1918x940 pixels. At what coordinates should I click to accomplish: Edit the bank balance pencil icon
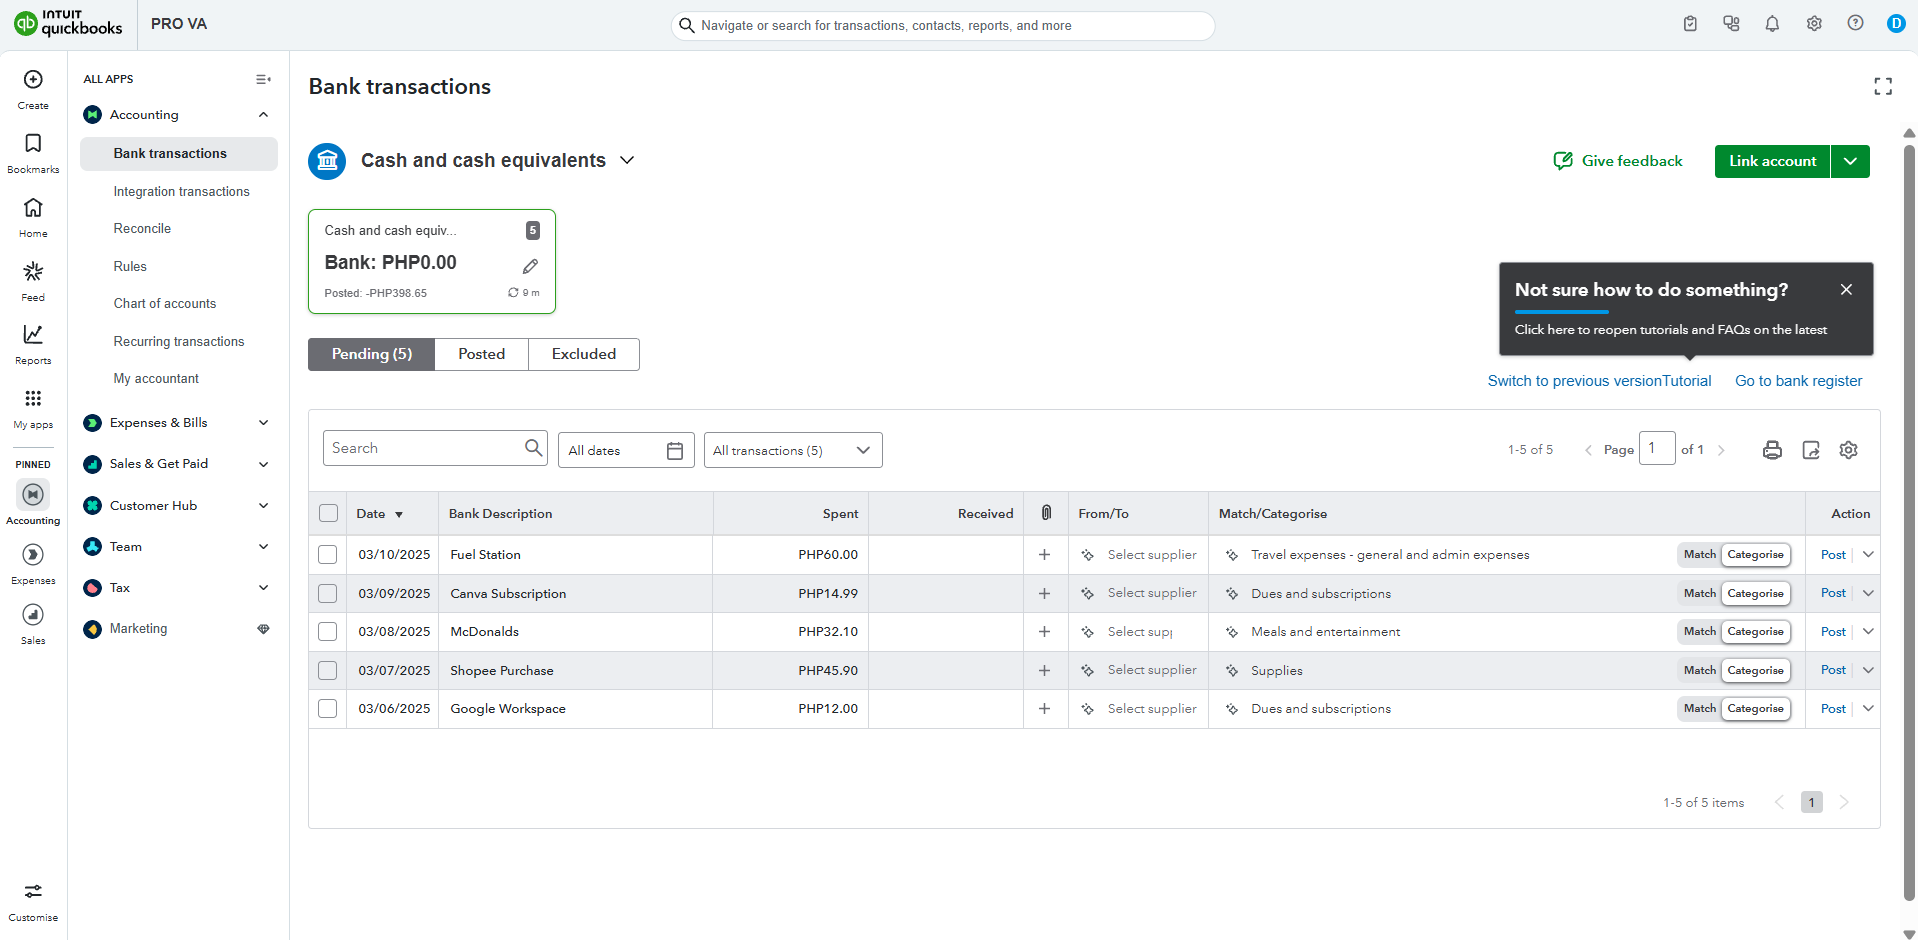530,266
